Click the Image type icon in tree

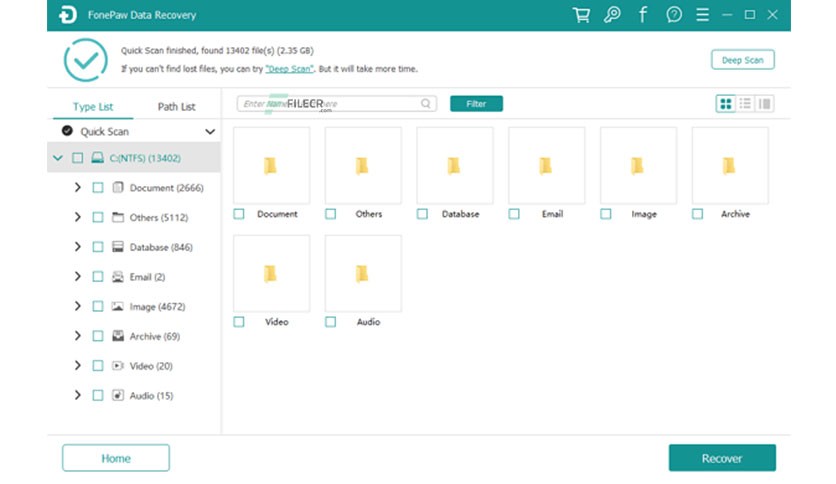pos(118,306)
